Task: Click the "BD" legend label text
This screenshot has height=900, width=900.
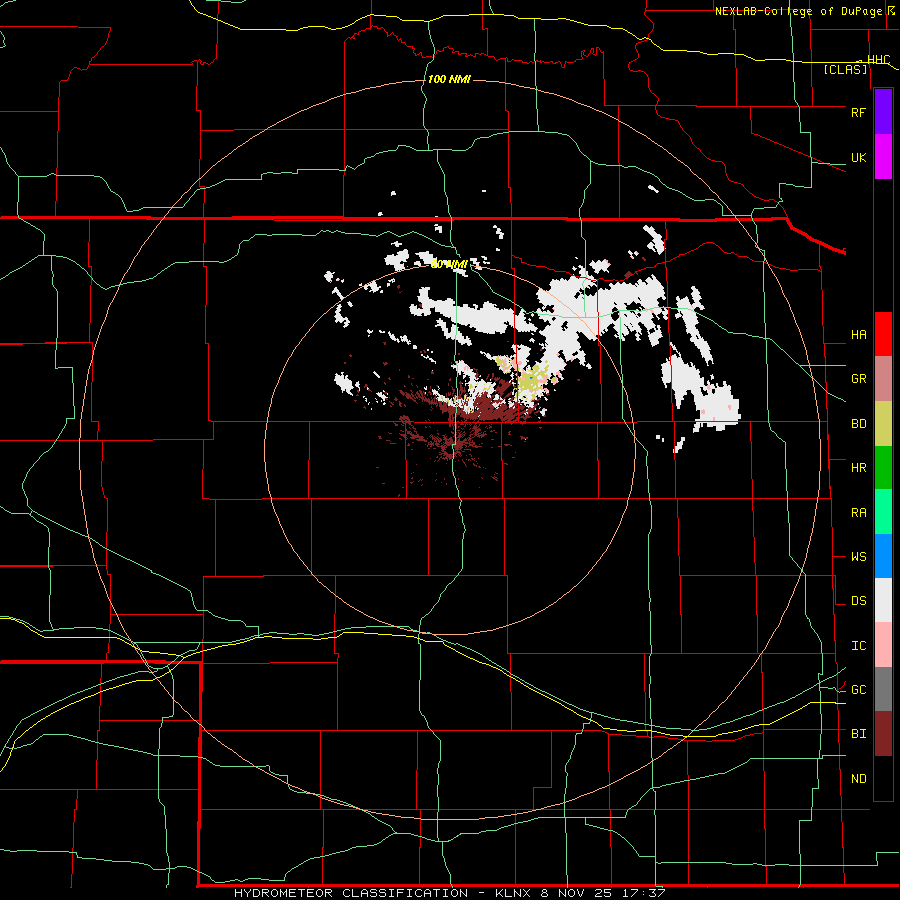Action: pos(858,424)
